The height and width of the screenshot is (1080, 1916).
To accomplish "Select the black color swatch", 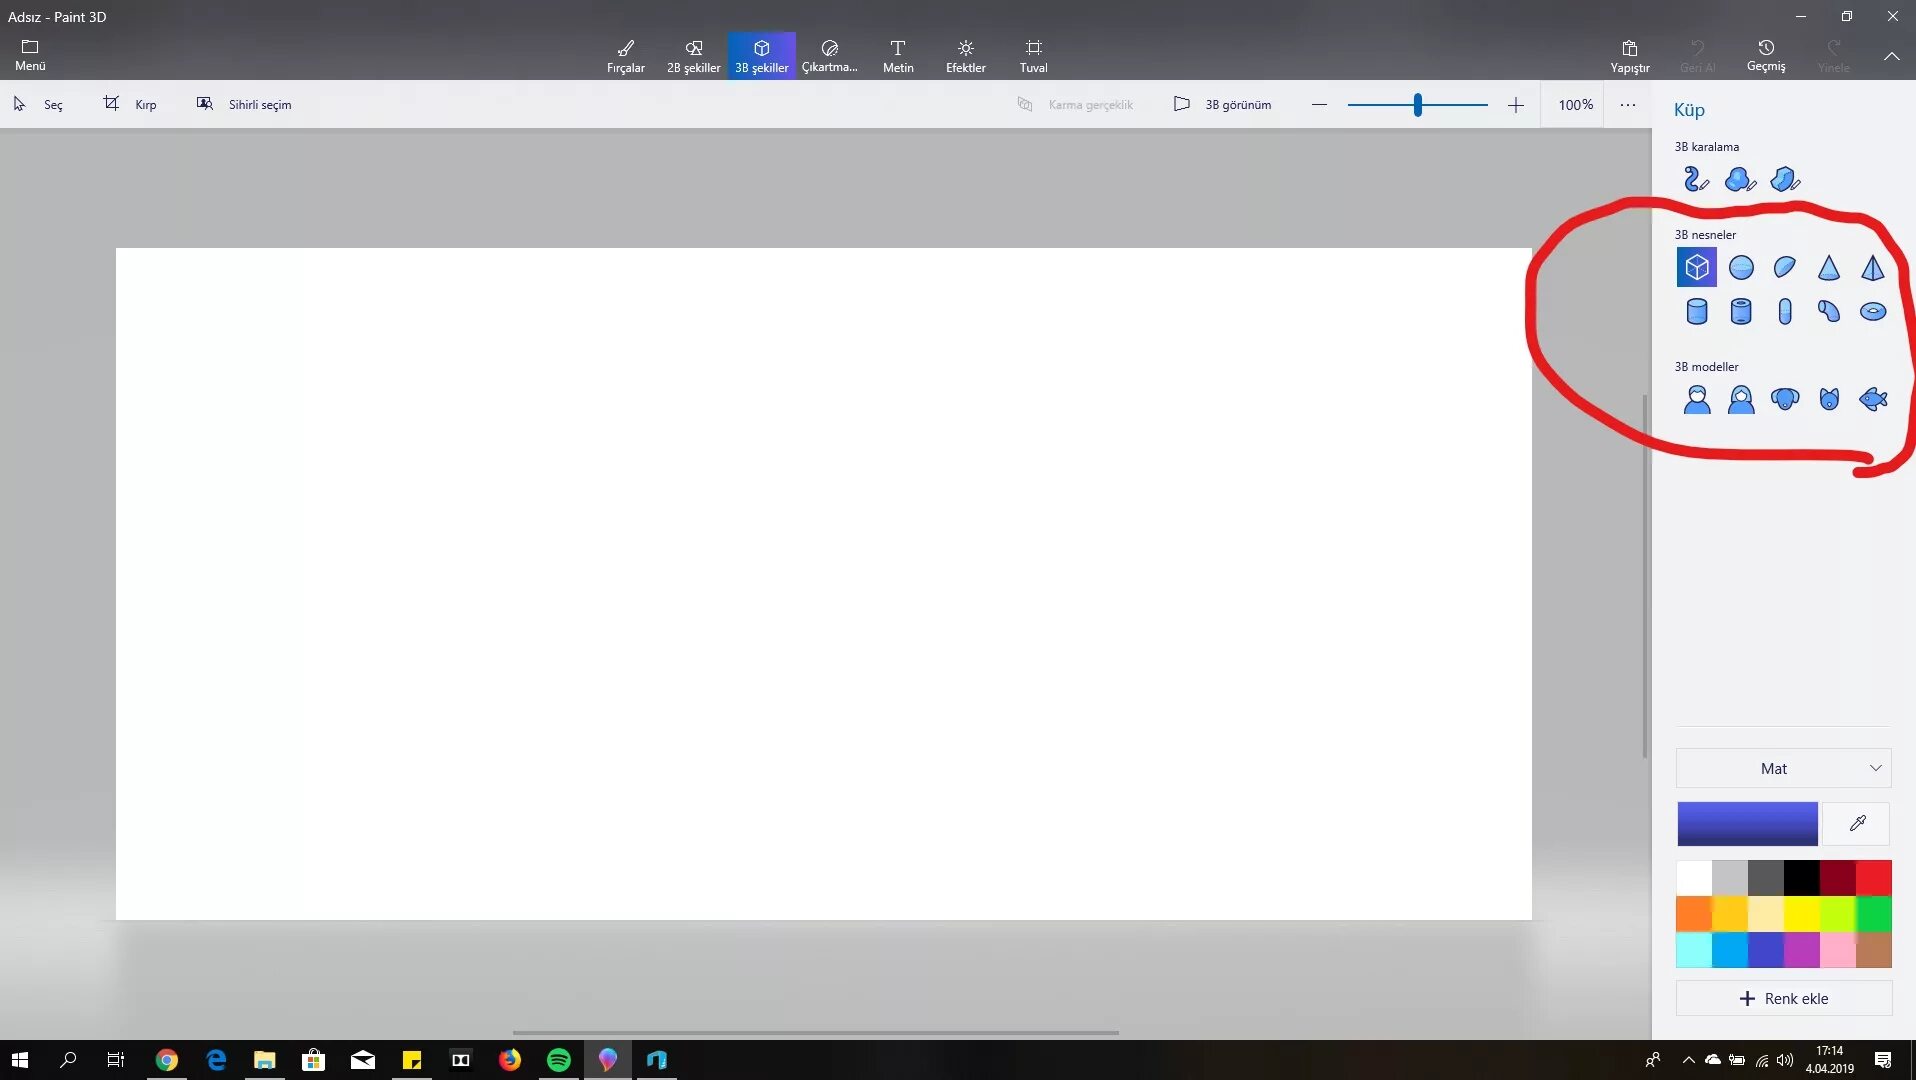I will pos(1802,878).
